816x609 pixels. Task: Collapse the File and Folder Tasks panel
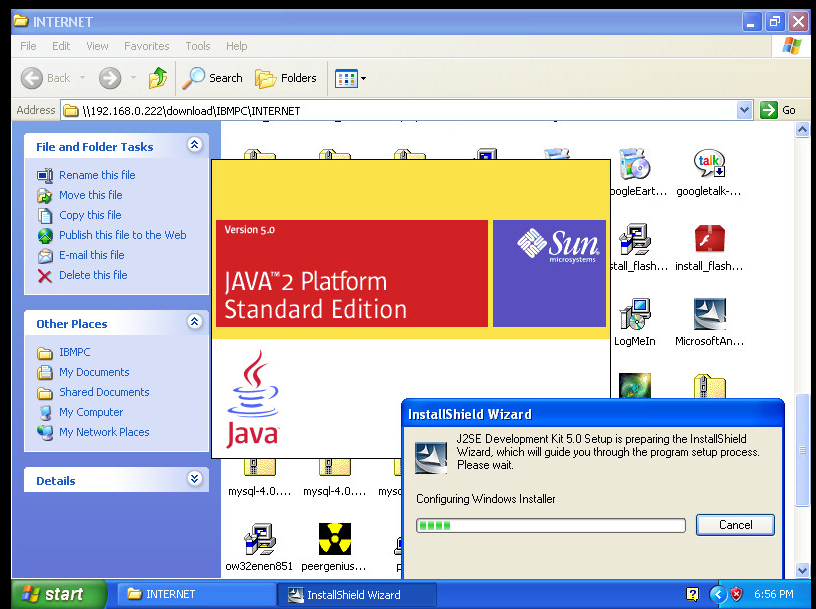coord(194,146)
